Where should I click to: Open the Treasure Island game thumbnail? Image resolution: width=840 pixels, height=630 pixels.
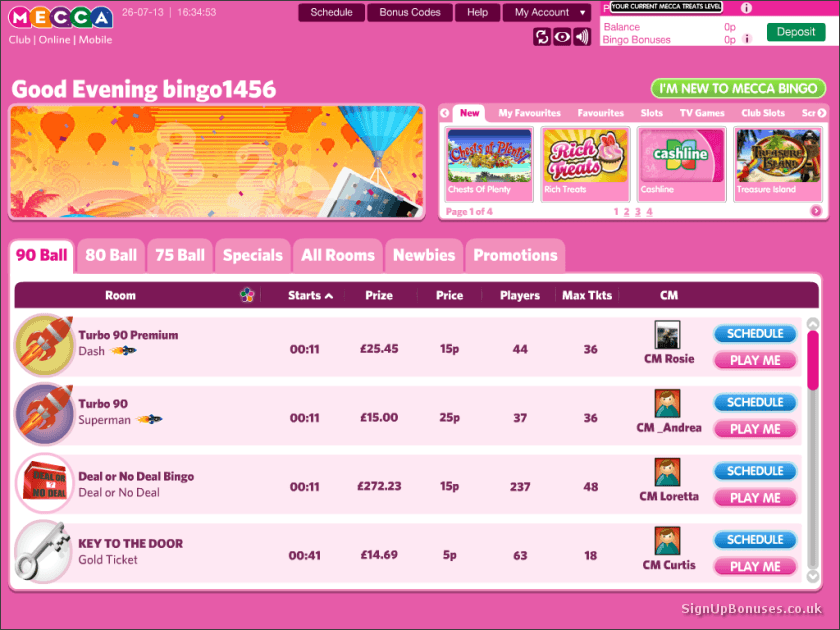tap(777, 163)
